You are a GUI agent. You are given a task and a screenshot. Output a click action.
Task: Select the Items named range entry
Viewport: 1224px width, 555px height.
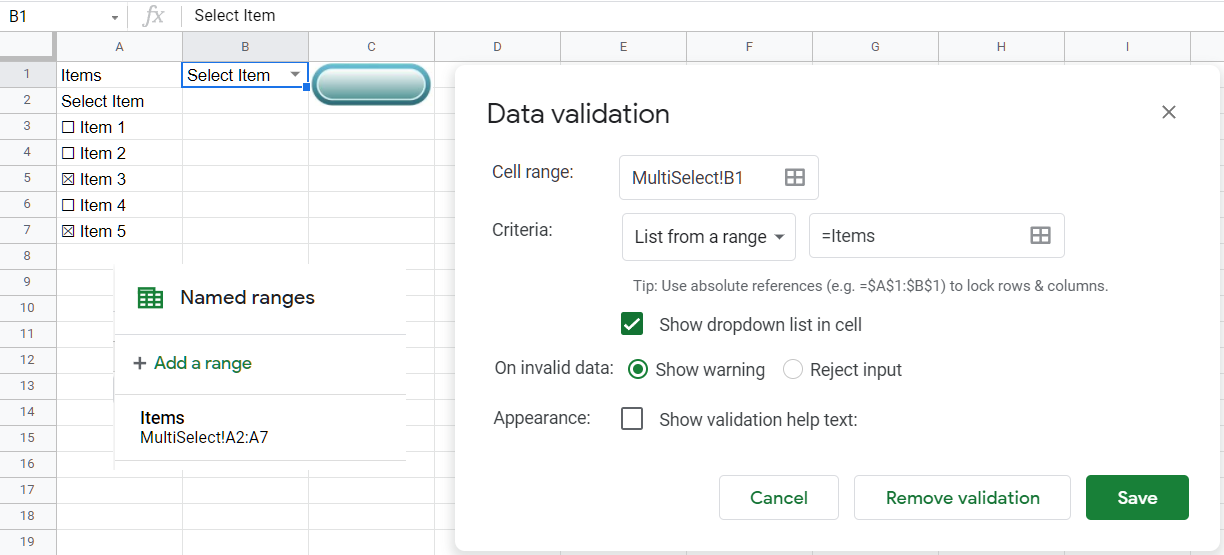tap(204, 427)
